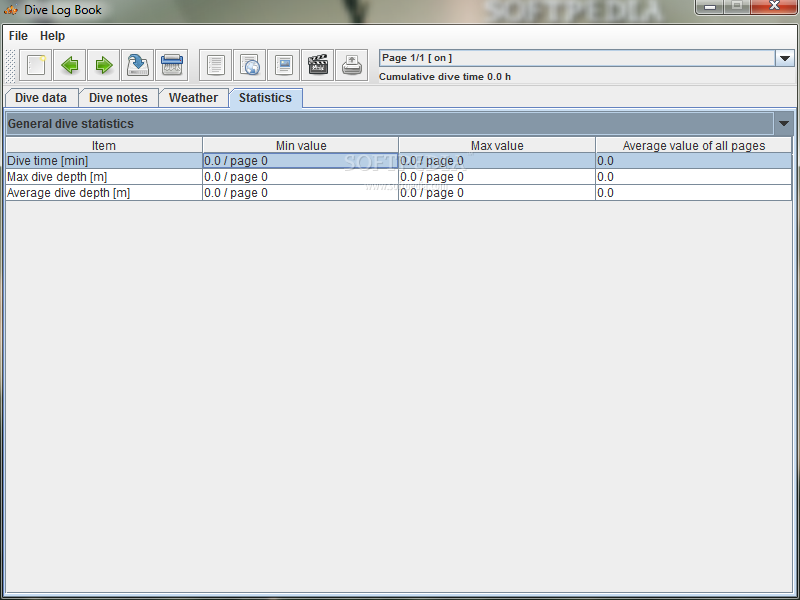Click the plain text document icon

tap(215, 65)
